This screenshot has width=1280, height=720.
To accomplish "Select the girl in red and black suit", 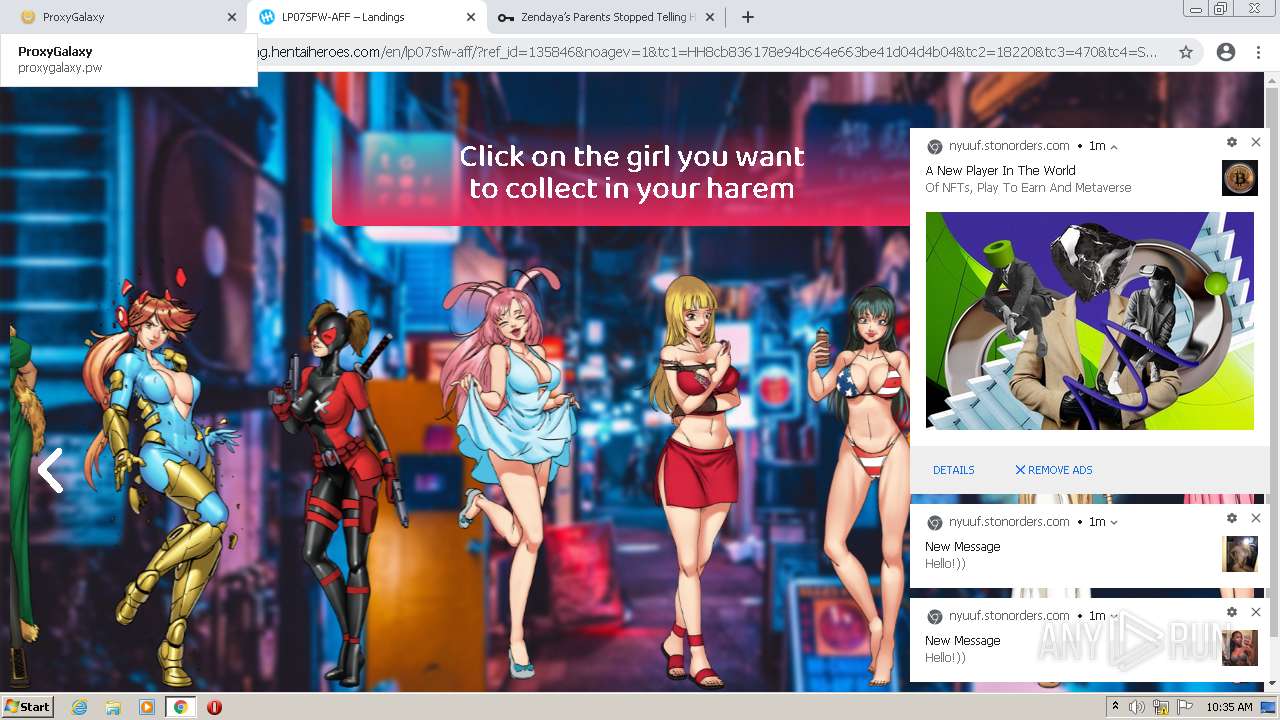I will 338,490.
